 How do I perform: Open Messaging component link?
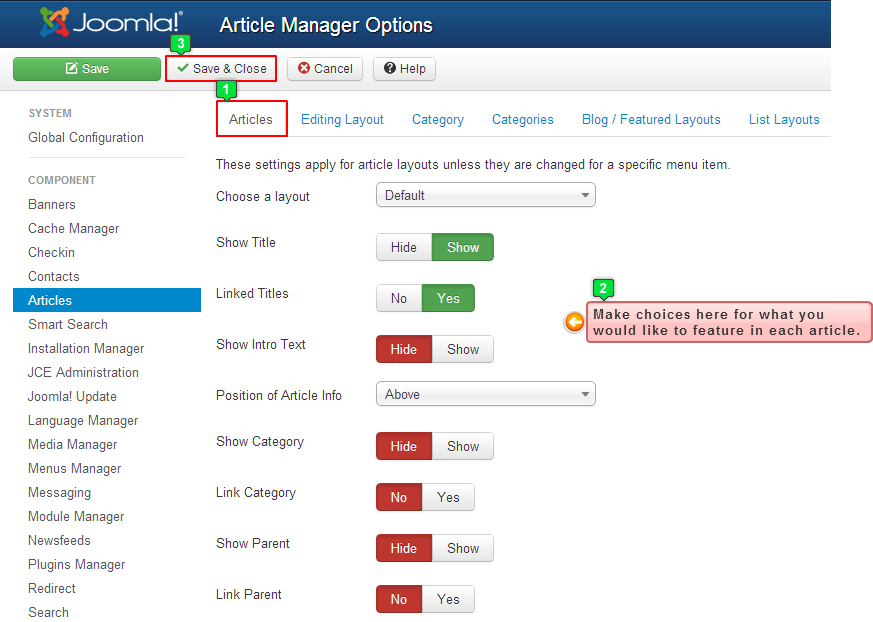pos(60,493)
